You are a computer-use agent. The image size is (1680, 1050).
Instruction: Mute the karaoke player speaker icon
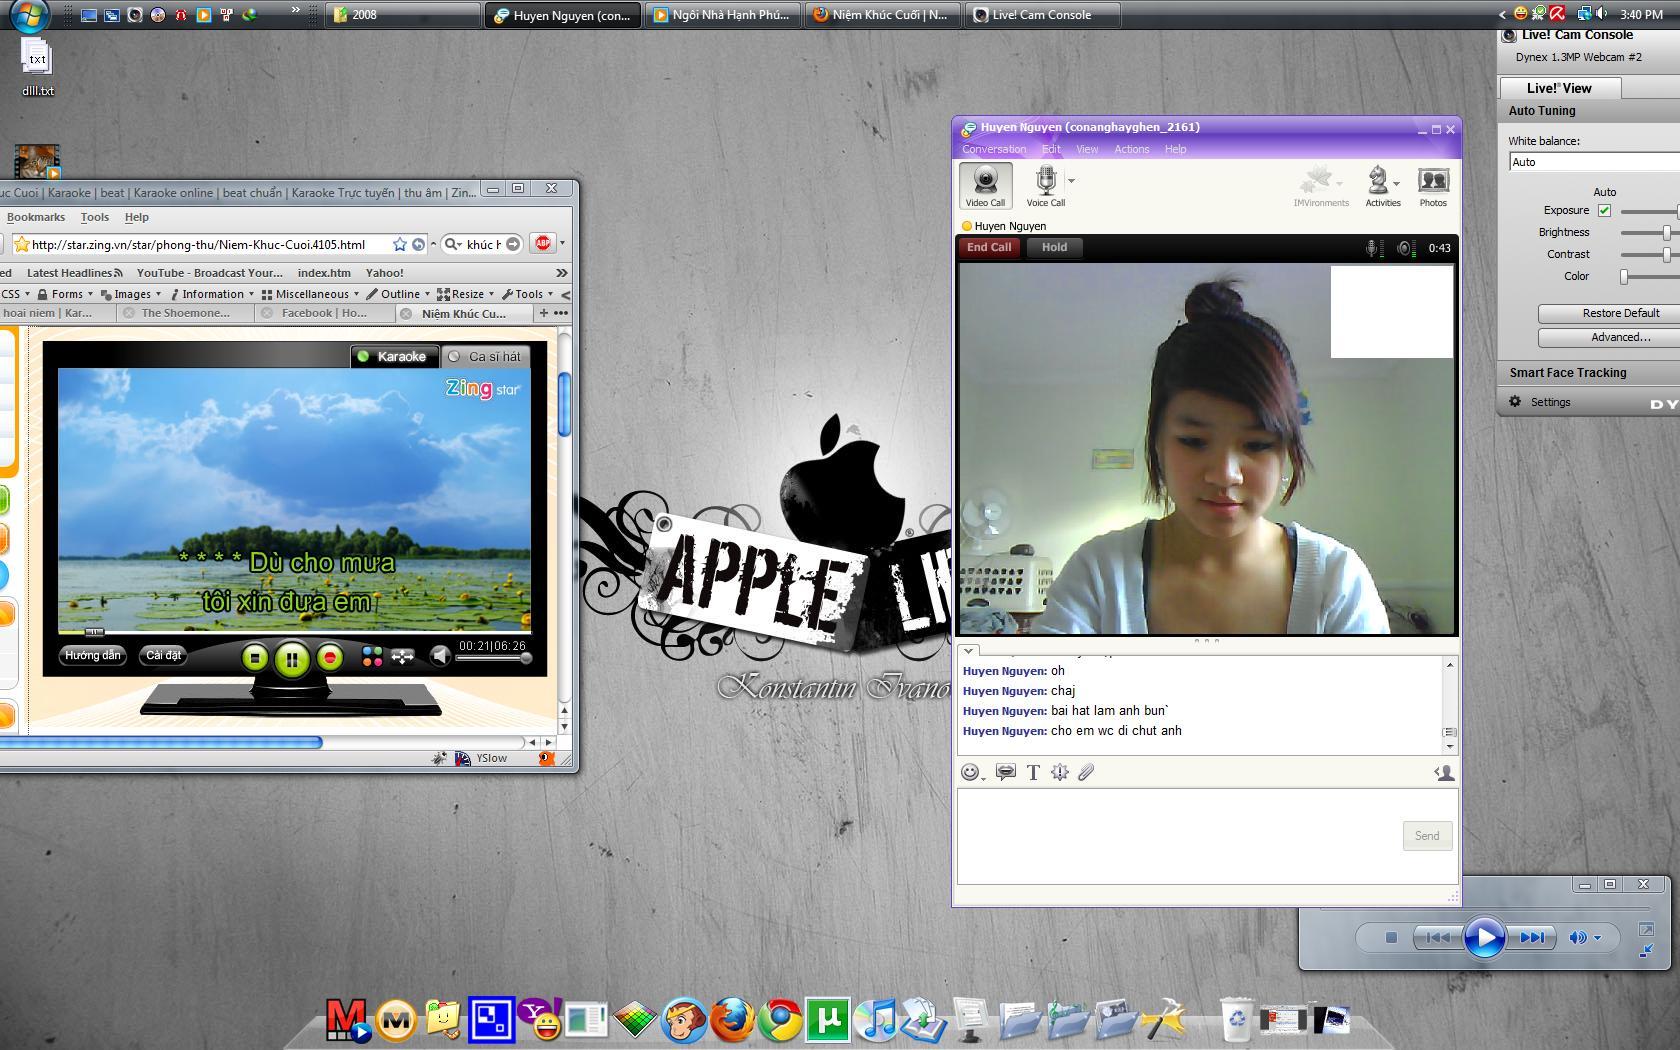(439, 656)
